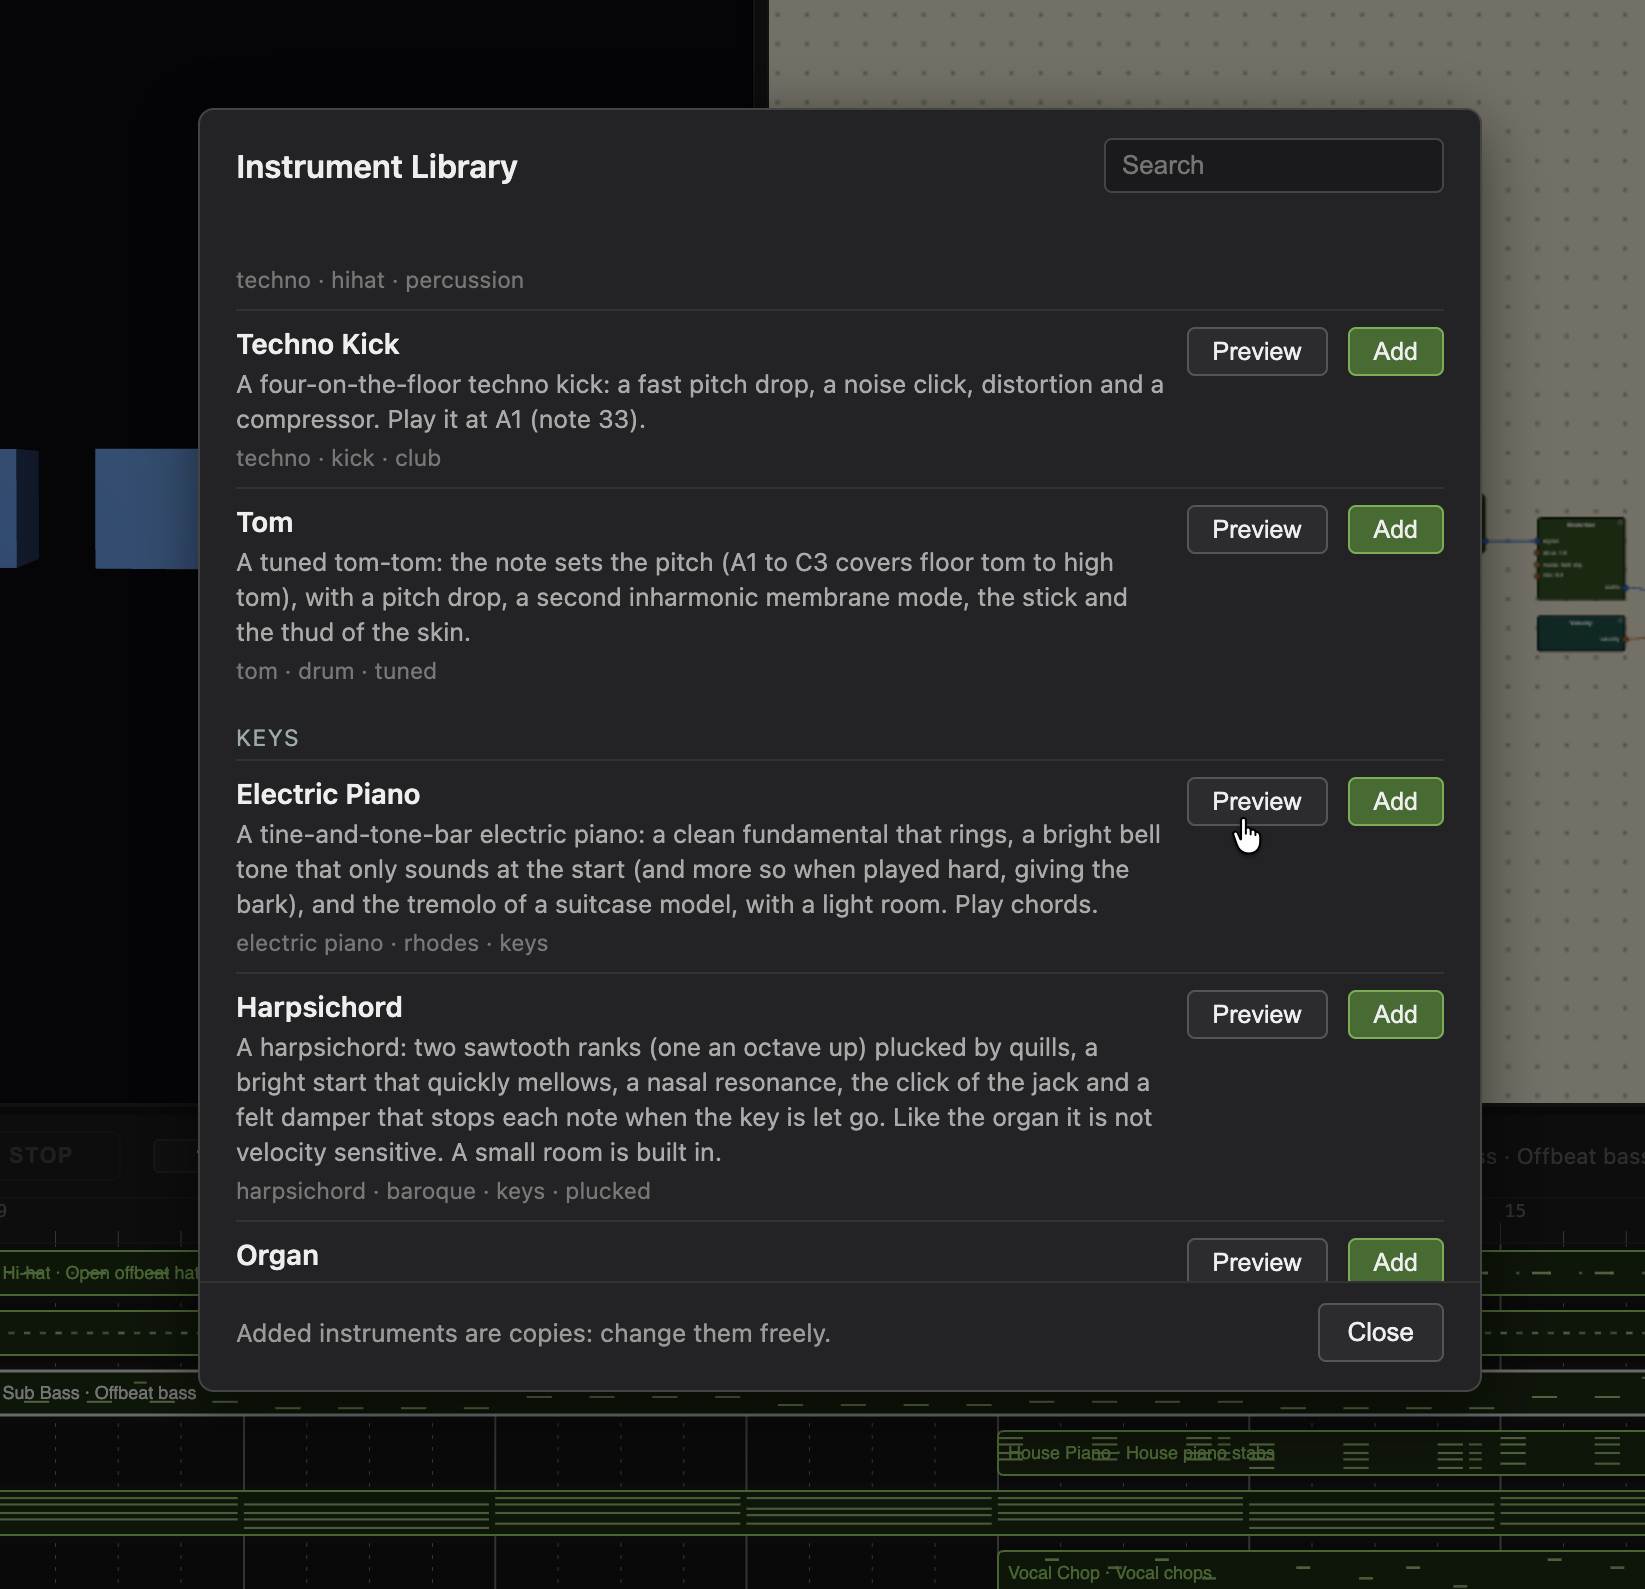
Task: Select the large green node on canvas
Action: tap(1581, 558)
